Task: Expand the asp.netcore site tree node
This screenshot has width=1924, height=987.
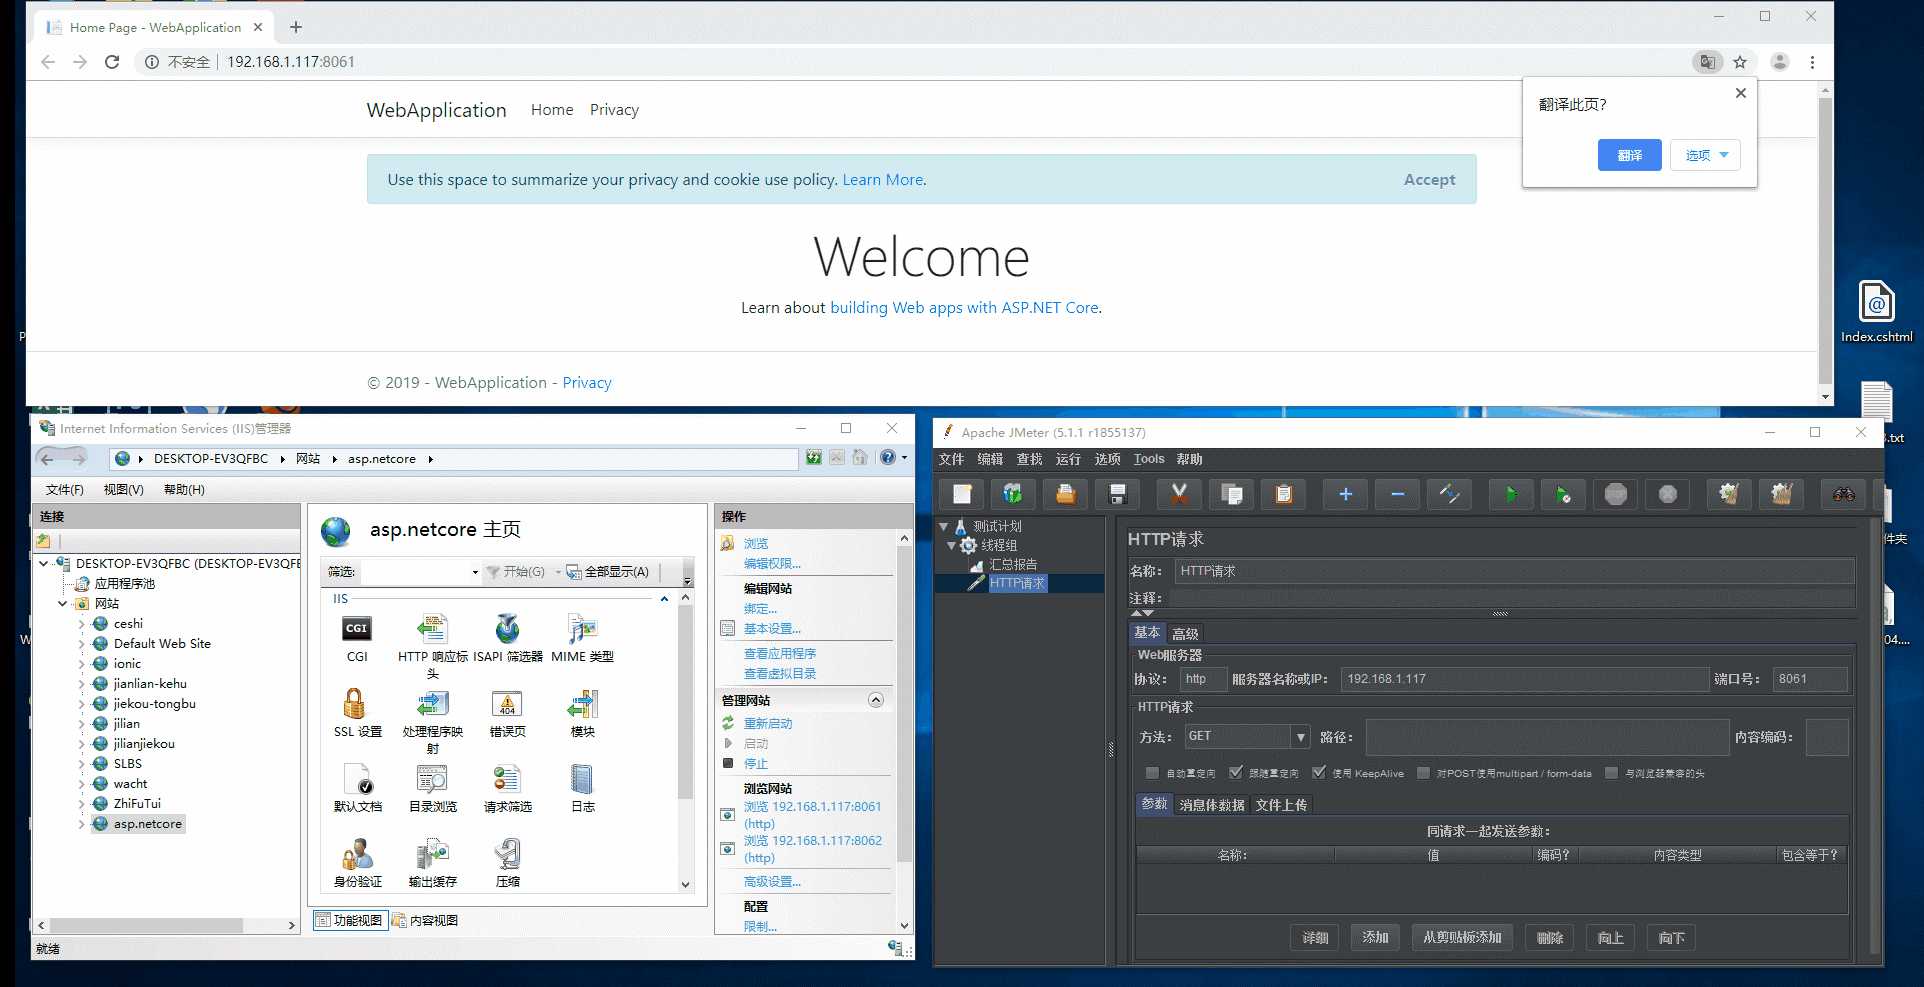Action: pos(81,824)
